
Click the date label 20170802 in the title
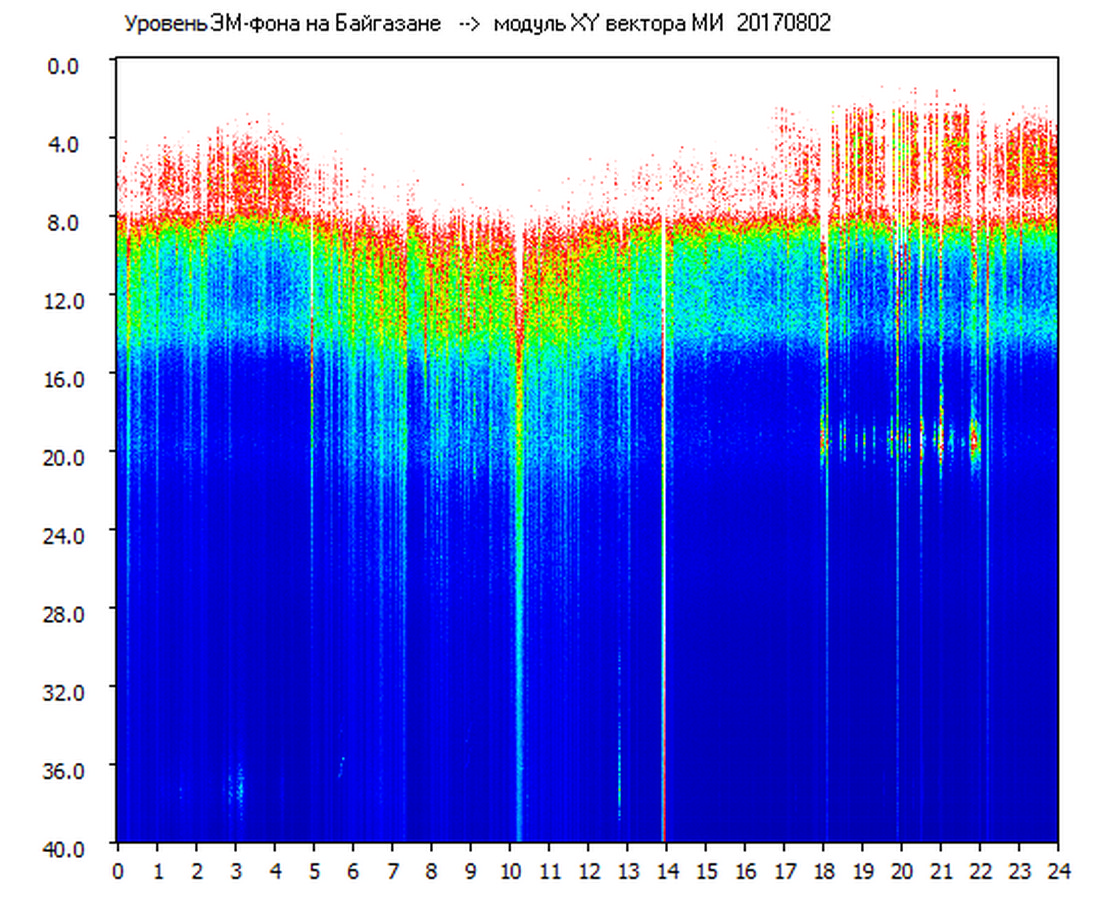pos(783,24)
